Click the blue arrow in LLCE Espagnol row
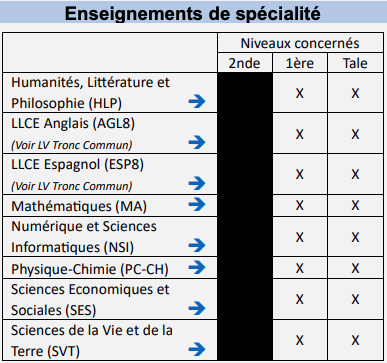Viewport: 387px width, 363px height. (197, 183)
